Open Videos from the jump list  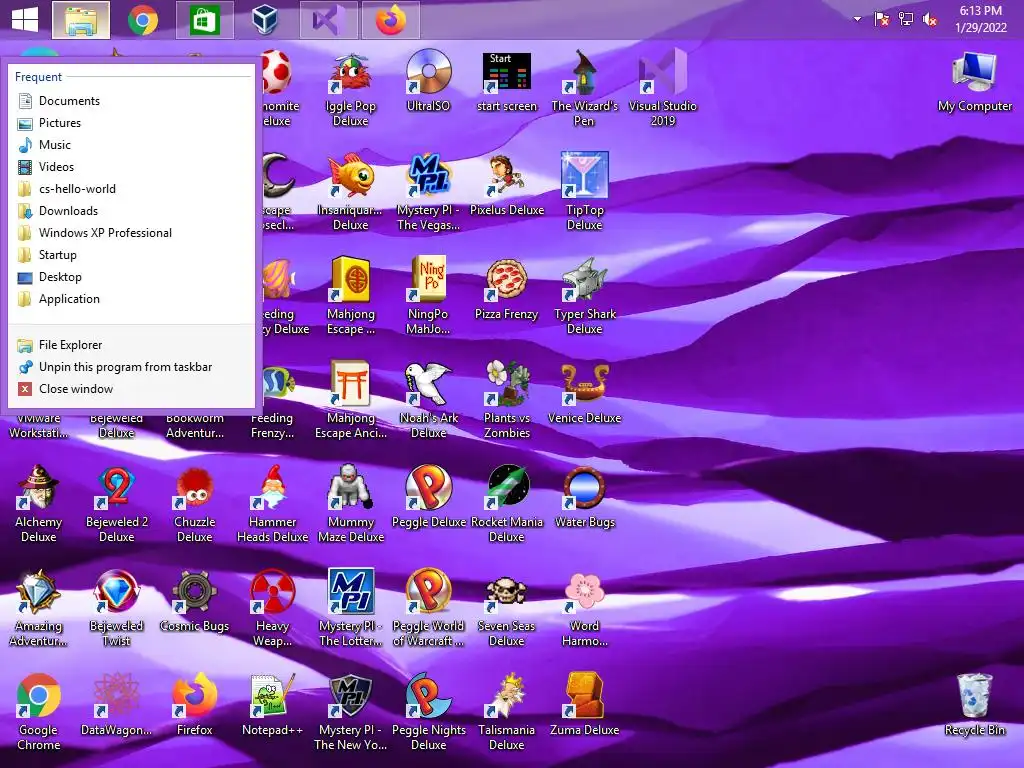point(131,167)
